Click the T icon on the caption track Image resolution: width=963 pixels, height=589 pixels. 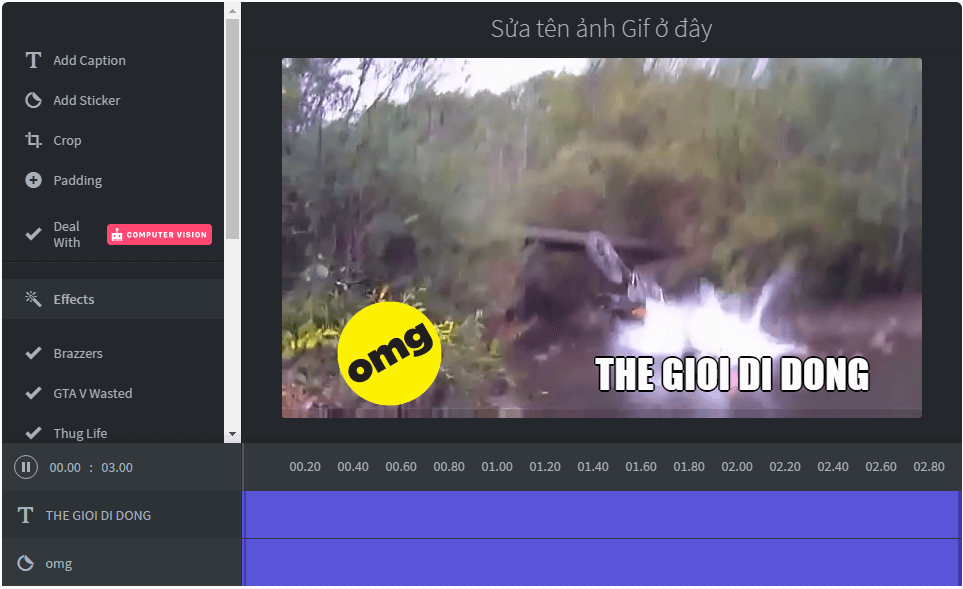(x=25, y=515)
